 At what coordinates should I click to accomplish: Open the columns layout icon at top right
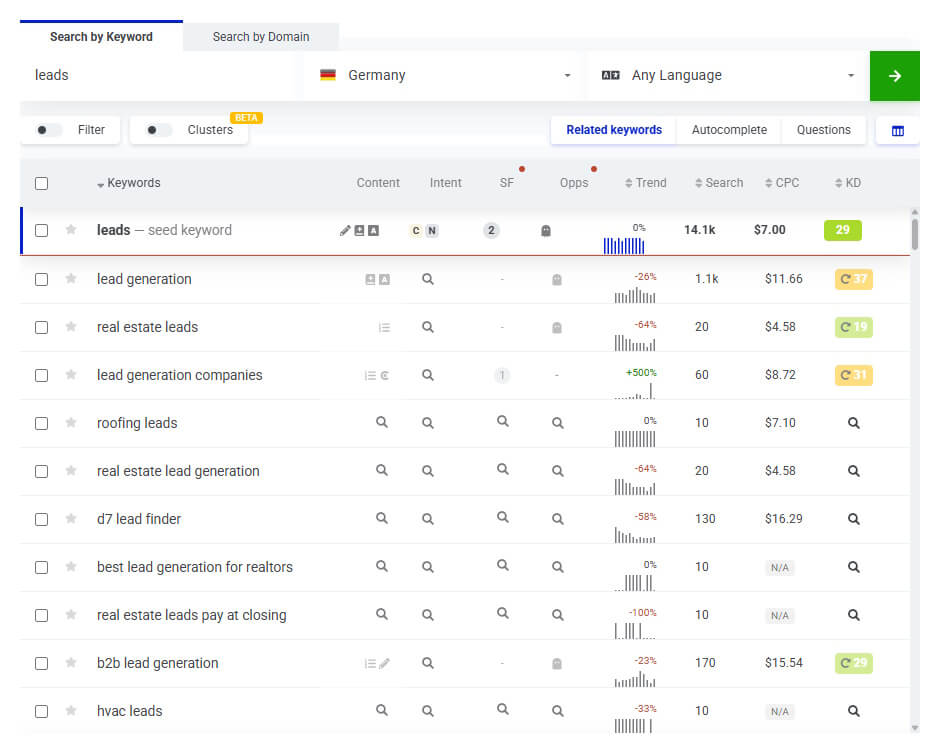(898, 130)
